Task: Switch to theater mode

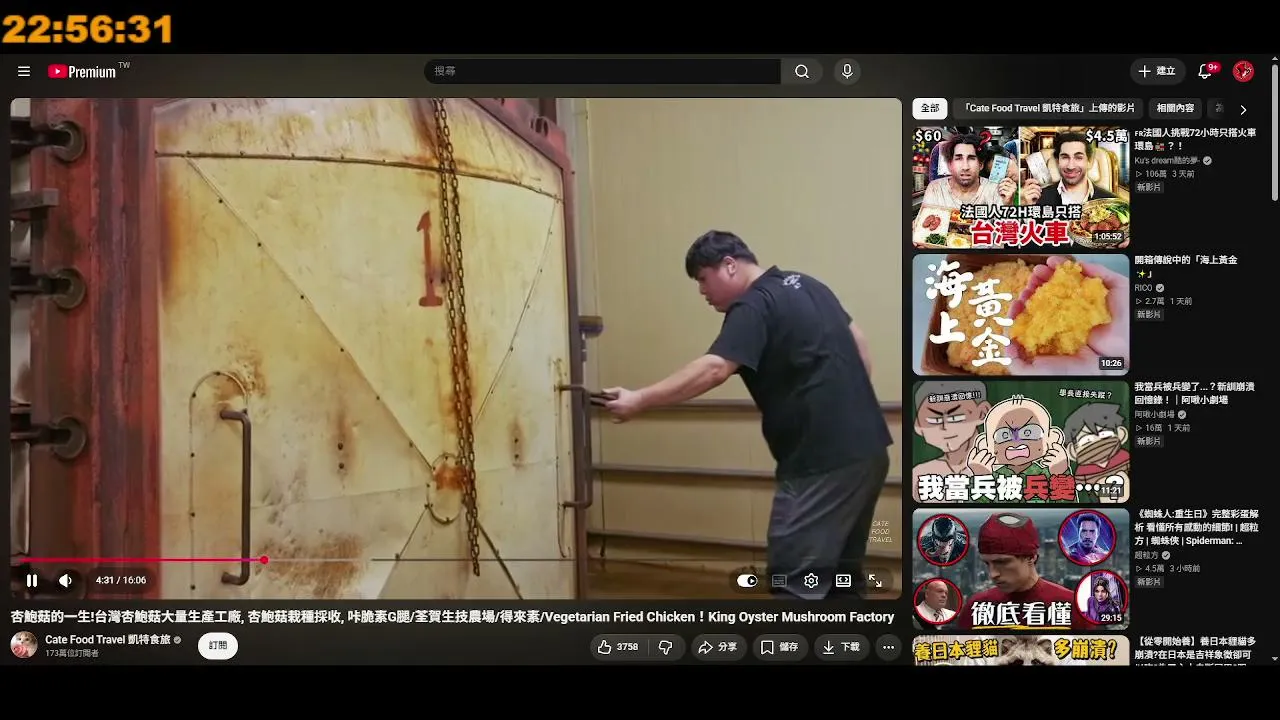Action: [x=843, y=580]
